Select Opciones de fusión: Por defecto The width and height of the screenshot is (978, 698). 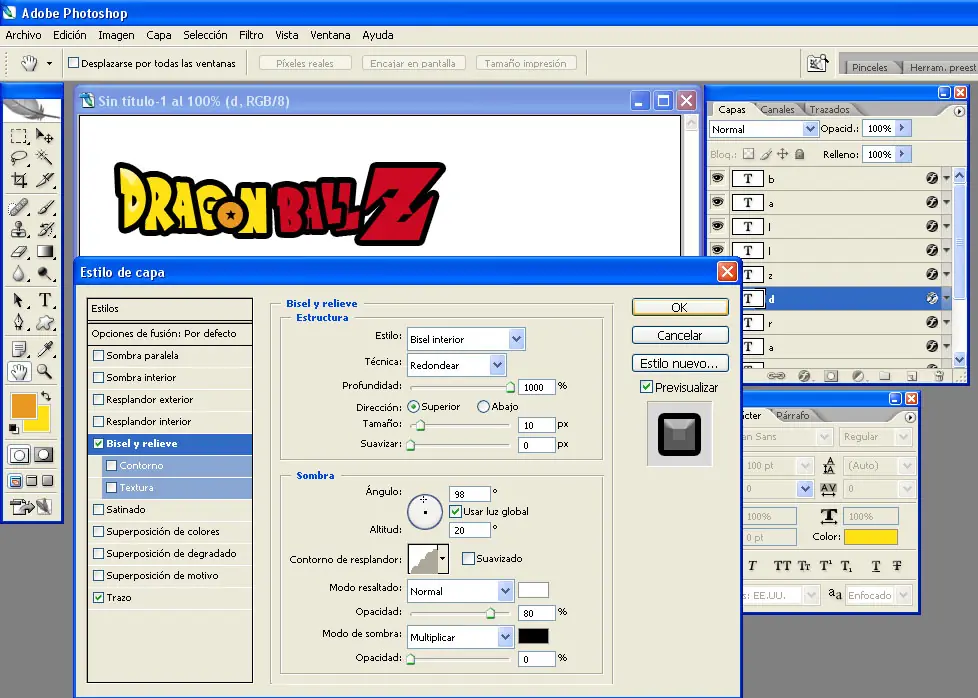[x=170, y=334]
